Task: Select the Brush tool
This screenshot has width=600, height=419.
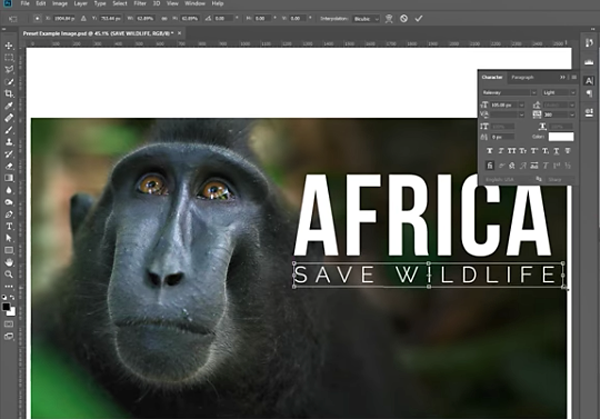Action: (x=9, y=130)
